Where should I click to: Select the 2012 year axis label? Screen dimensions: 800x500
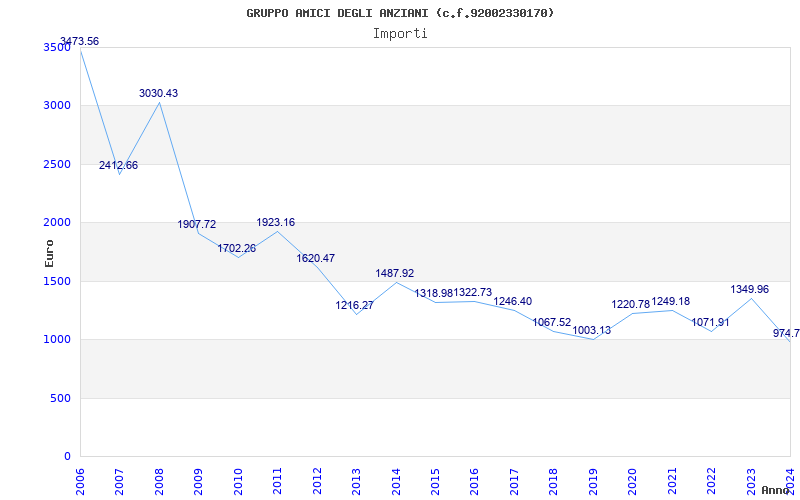click(x=317, y=481)
